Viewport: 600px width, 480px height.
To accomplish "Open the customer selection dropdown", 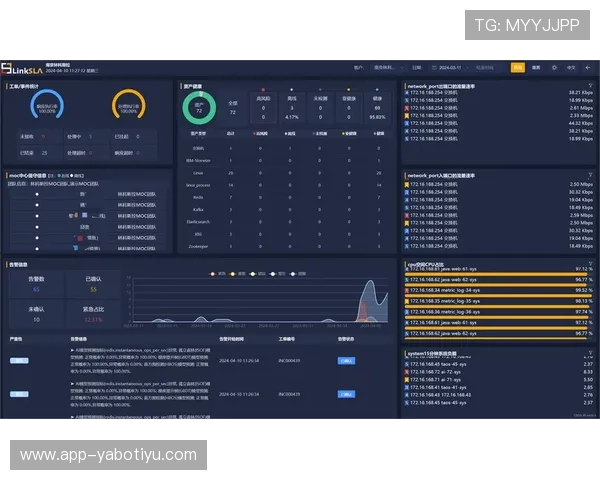I will click(x=384, y=68).
